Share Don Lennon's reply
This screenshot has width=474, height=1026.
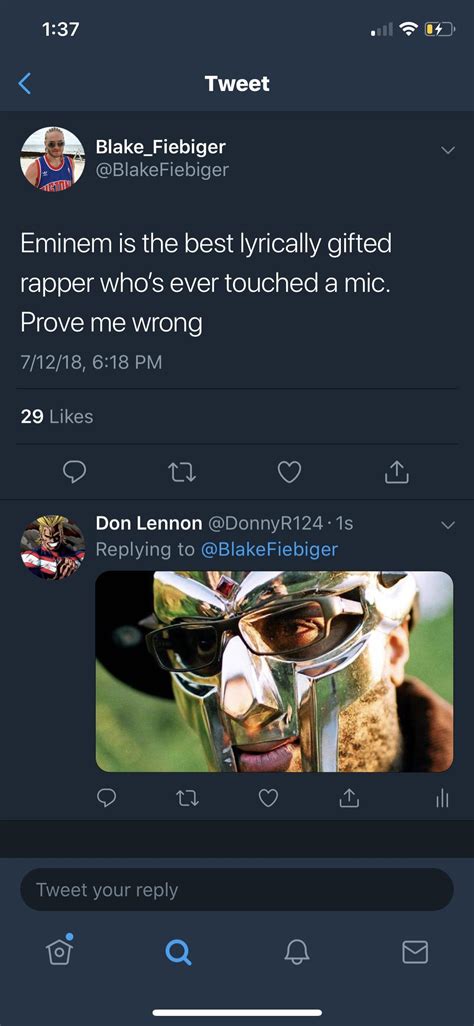click(349, 797)
